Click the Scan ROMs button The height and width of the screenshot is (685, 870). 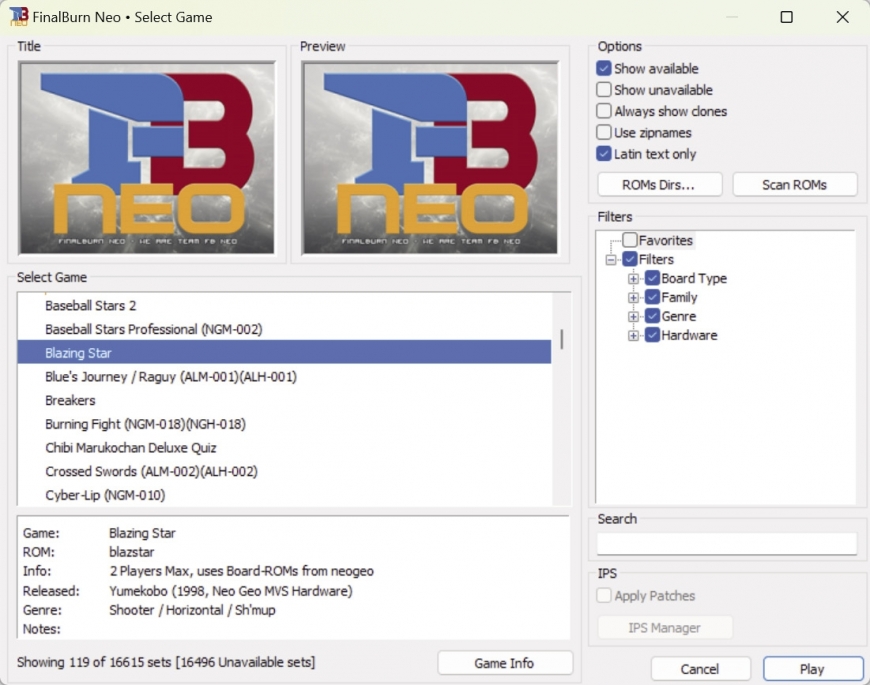pyautogui.click(x=795, y=185)
